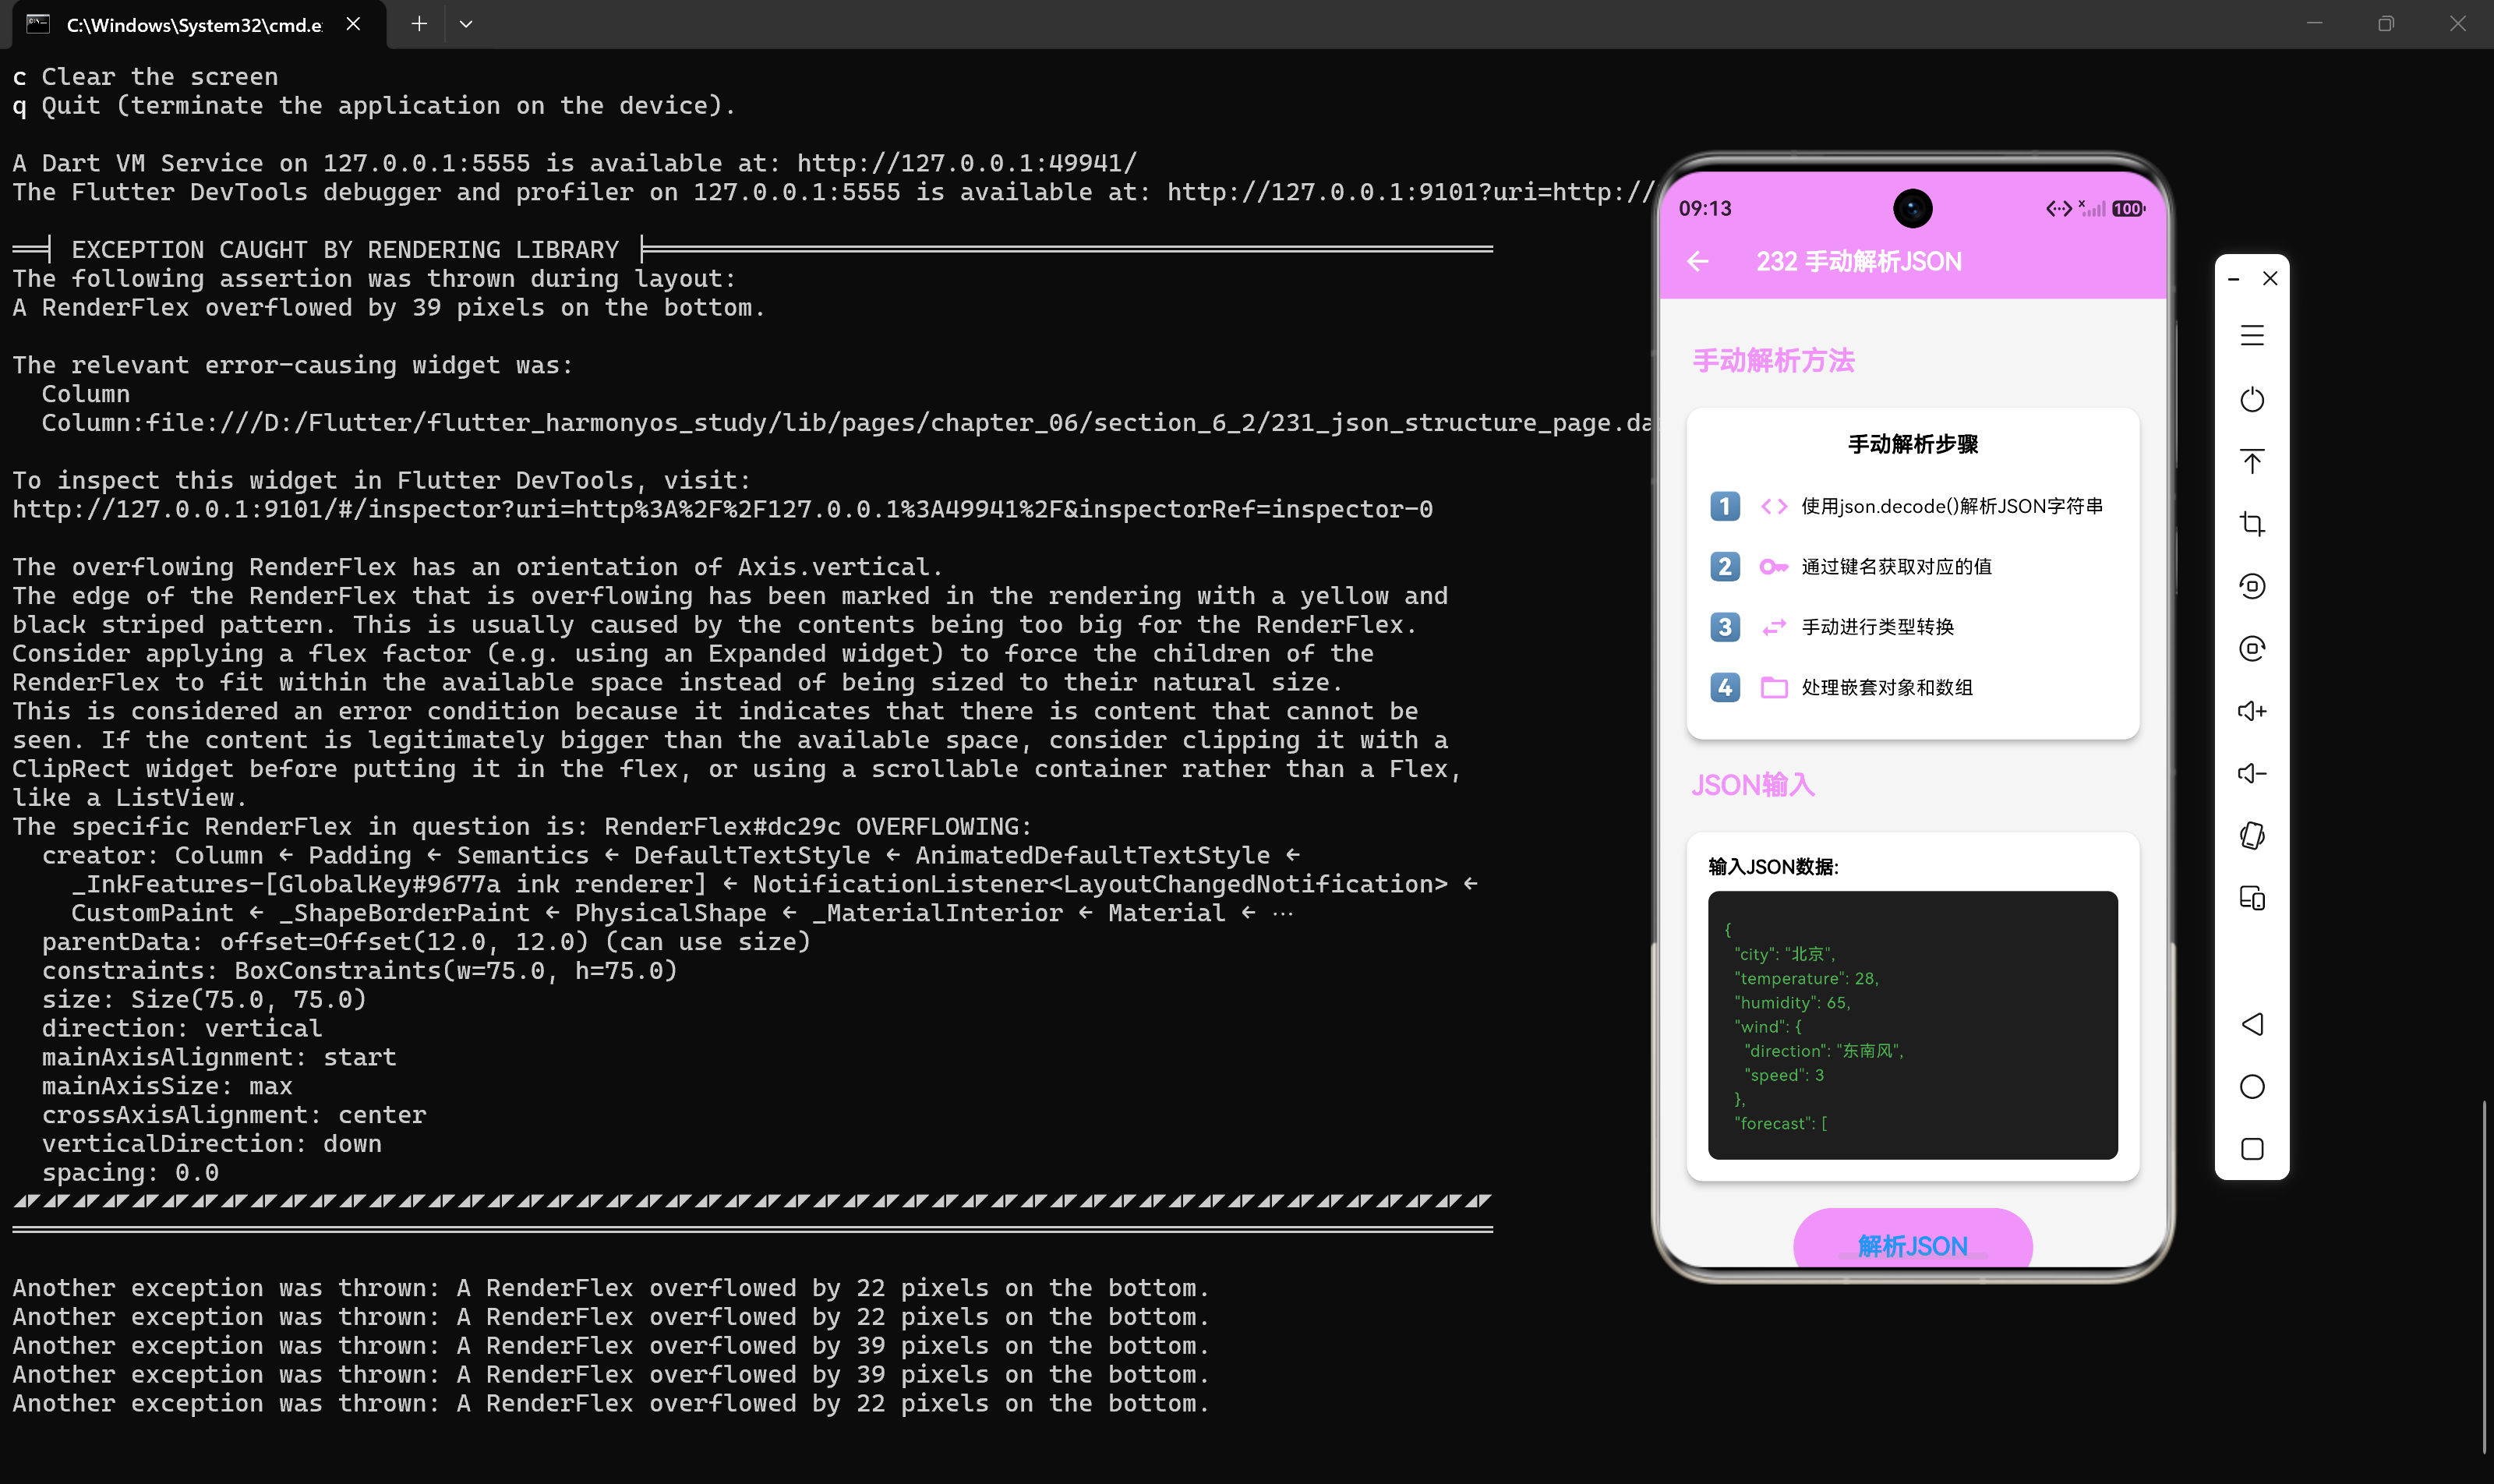
Task: Click inside the dark JSON input box
Action: pyautogui.click(x=1912, y=1025)
